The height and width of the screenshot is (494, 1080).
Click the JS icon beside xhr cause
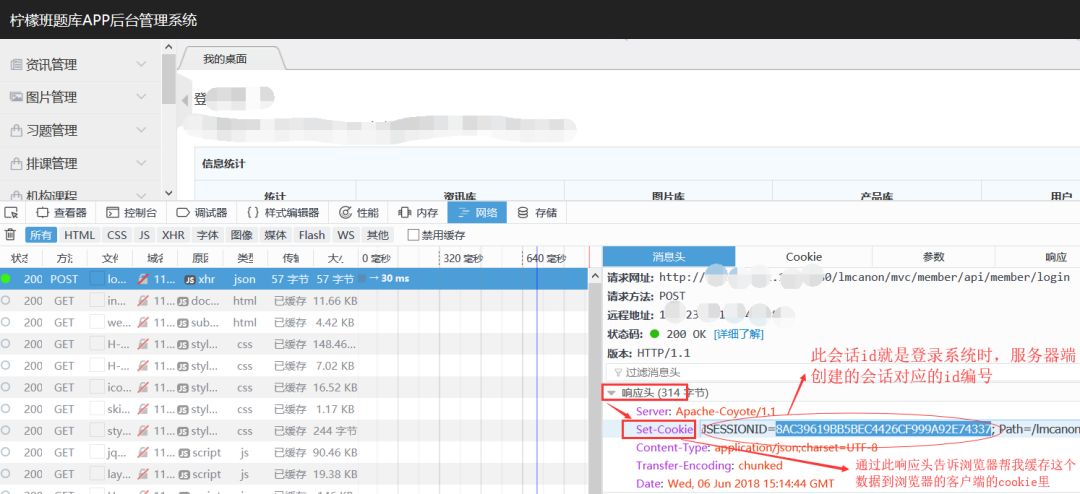point(189,280)
